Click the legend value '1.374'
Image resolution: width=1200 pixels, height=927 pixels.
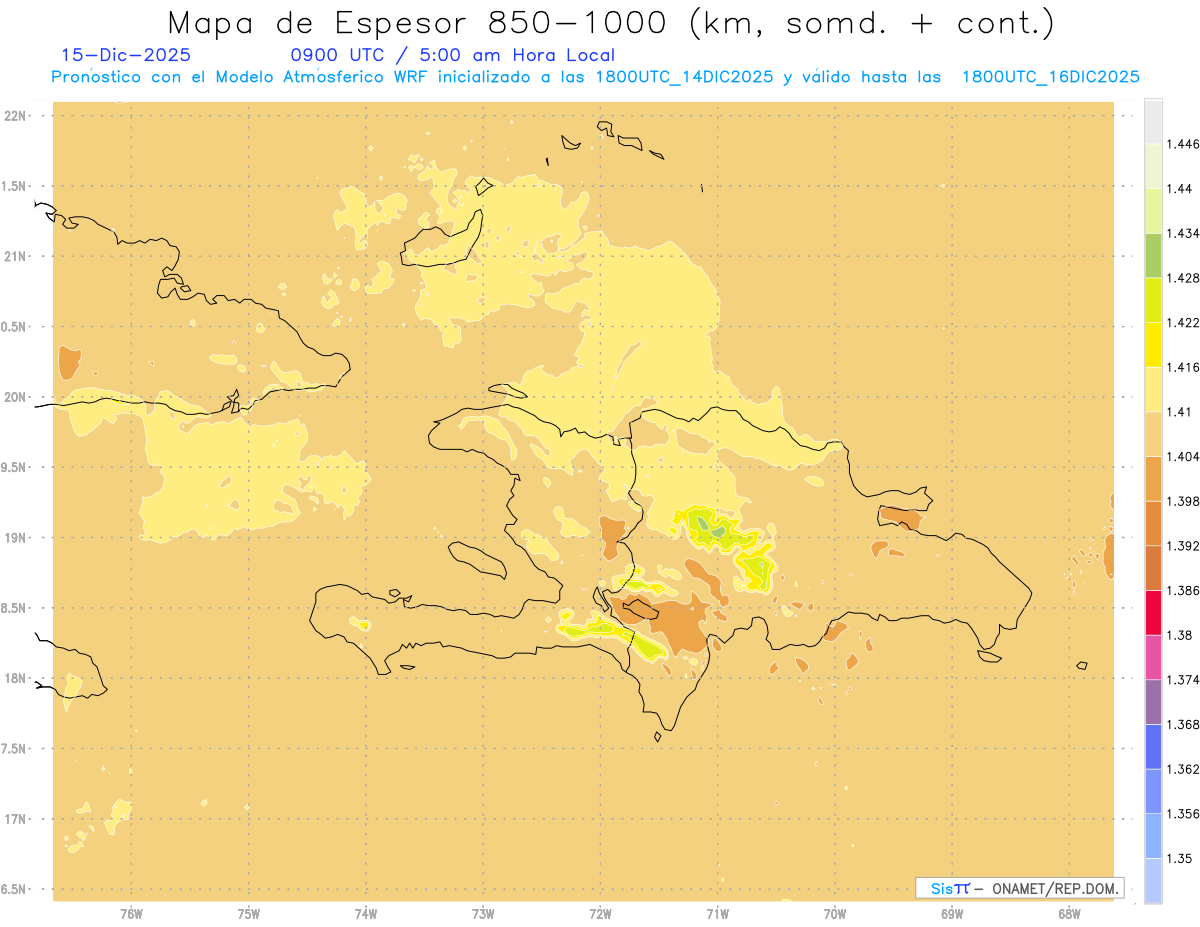[x=1185, y=680]
